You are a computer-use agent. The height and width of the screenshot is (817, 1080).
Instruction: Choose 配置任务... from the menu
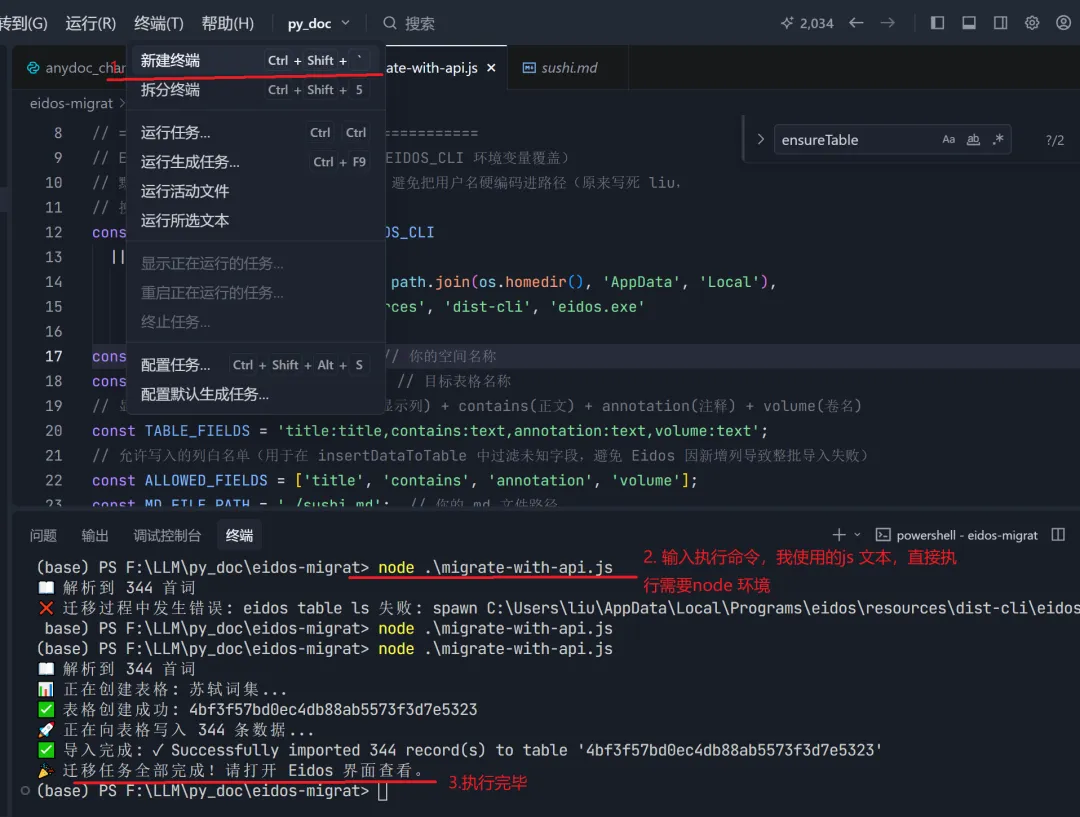point(255,365)
